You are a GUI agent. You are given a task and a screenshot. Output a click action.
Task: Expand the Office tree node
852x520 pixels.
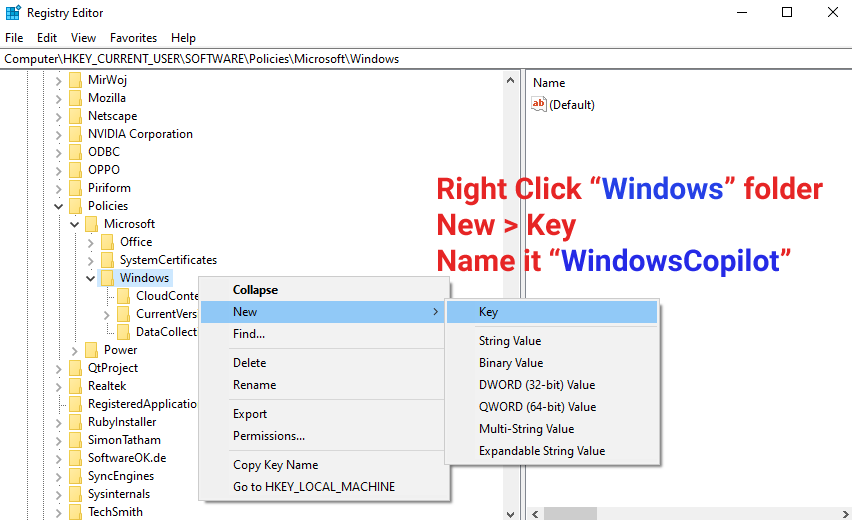[91, 242]
